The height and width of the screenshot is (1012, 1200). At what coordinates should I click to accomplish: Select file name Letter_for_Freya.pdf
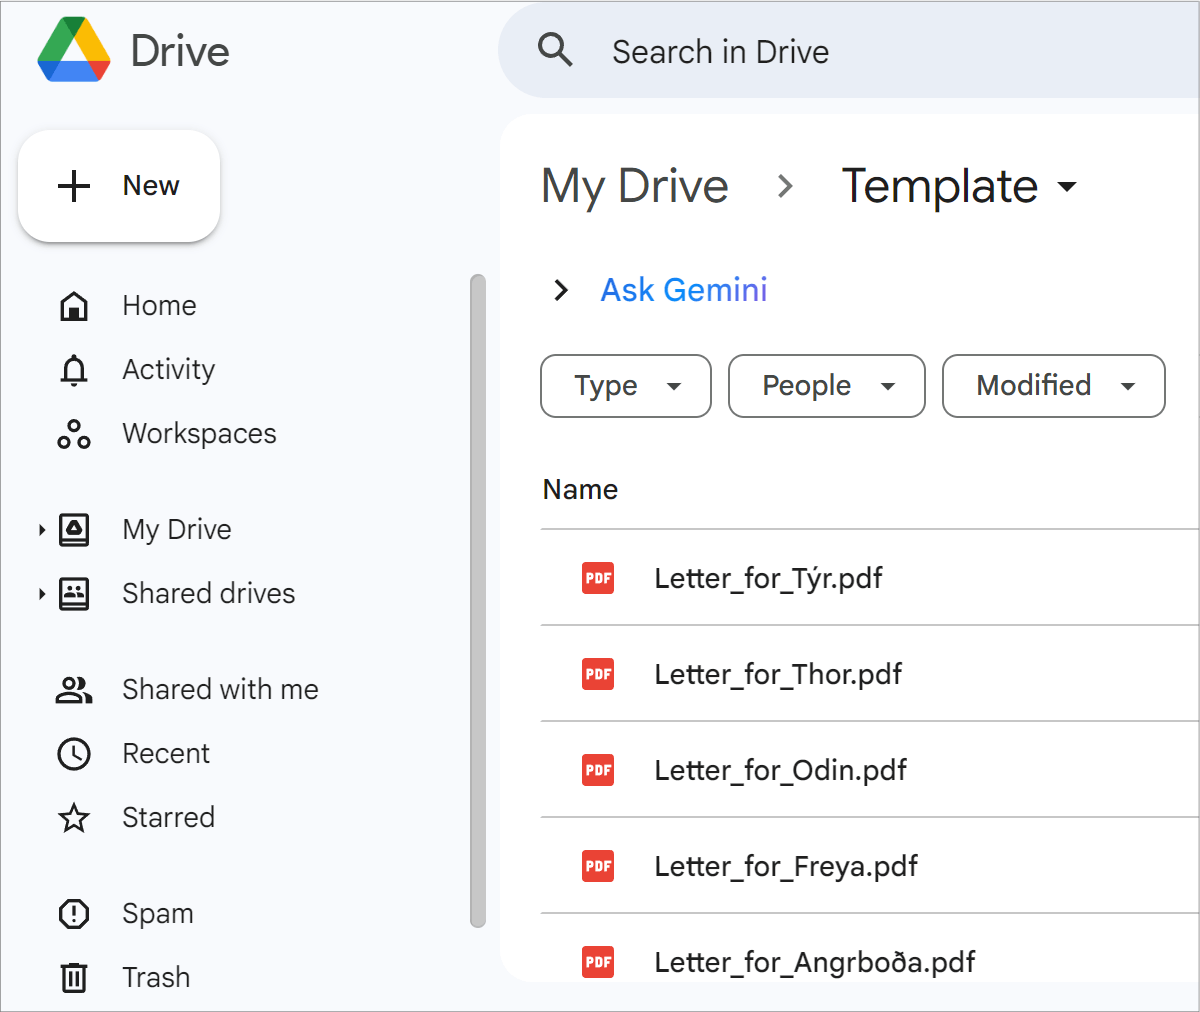pyautogui.click(x=786, y=866)
